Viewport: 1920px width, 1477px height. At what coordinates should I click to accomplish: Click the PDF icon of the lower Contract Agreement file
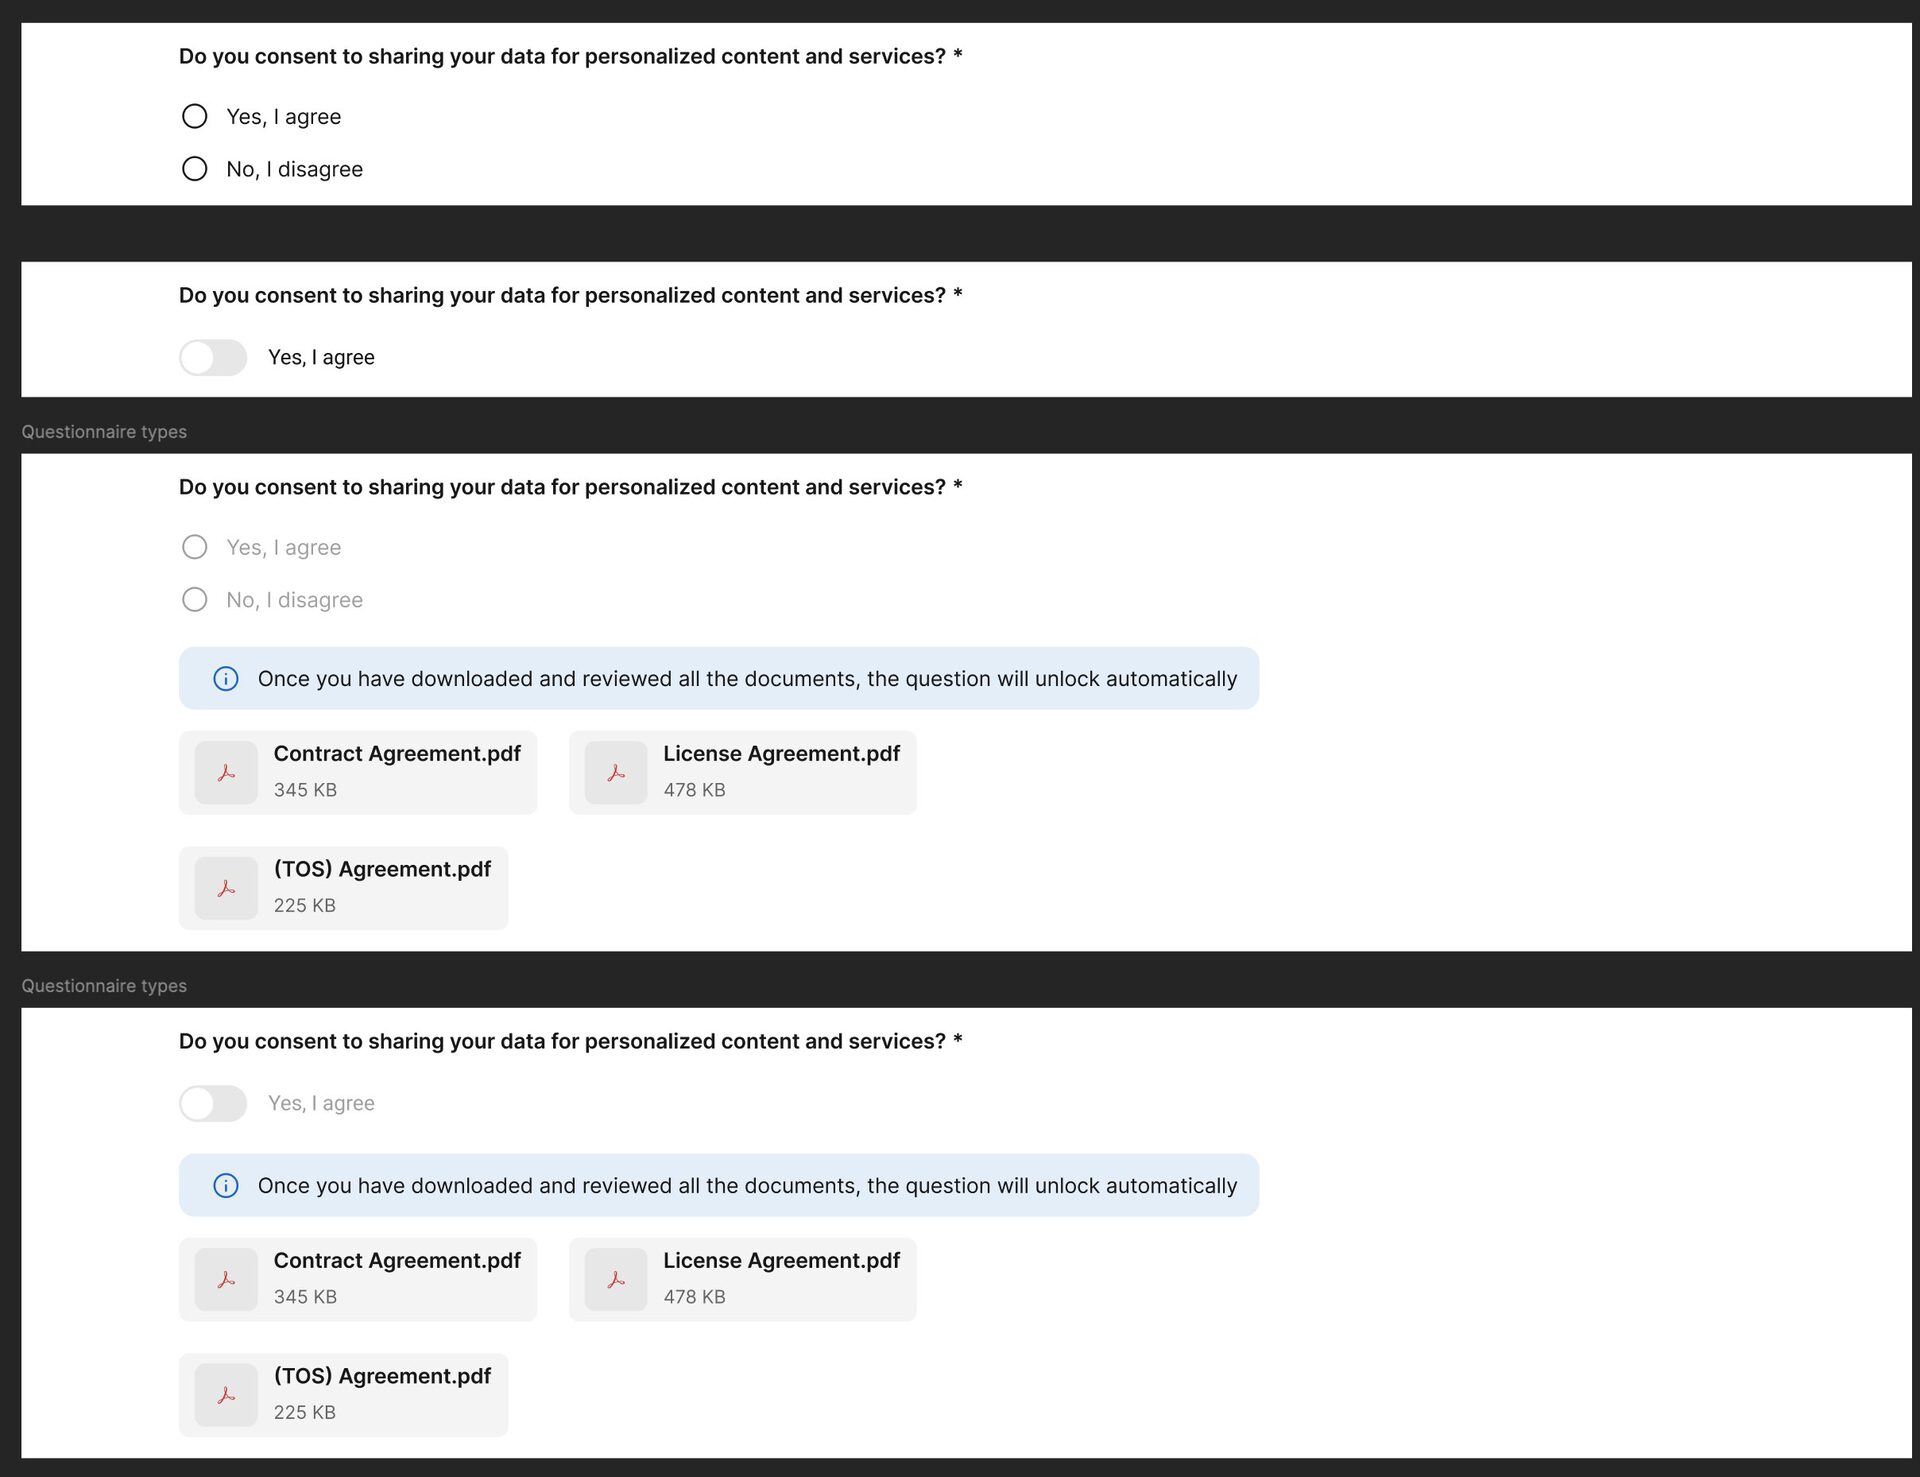click(226, 1280)
